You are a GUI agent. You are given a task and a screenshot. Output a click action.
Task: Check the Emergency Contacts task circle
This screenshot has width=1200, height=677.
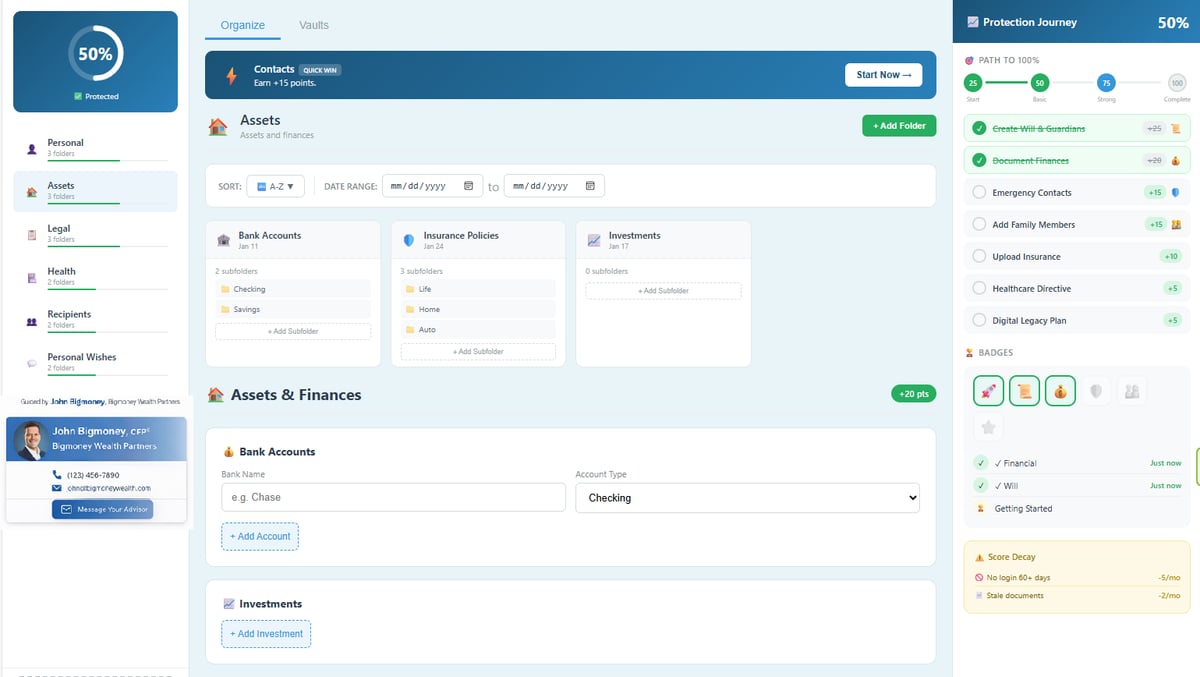click(x=979, y=192)
